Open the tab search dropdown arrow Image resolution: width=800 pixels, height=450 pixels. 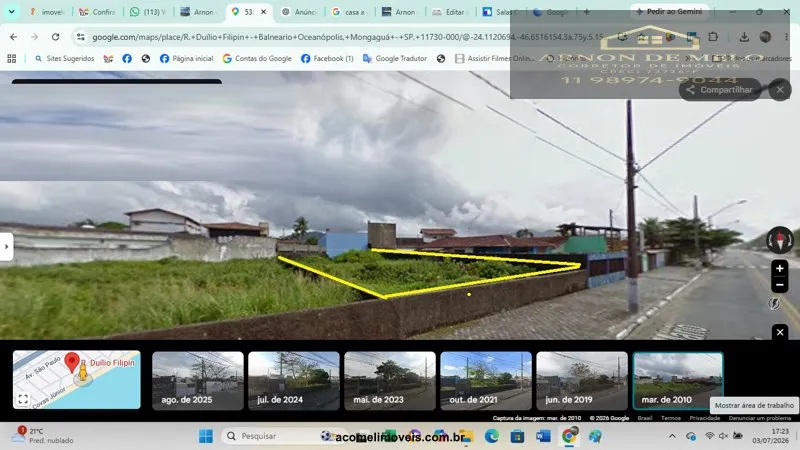tap(11, 11)
